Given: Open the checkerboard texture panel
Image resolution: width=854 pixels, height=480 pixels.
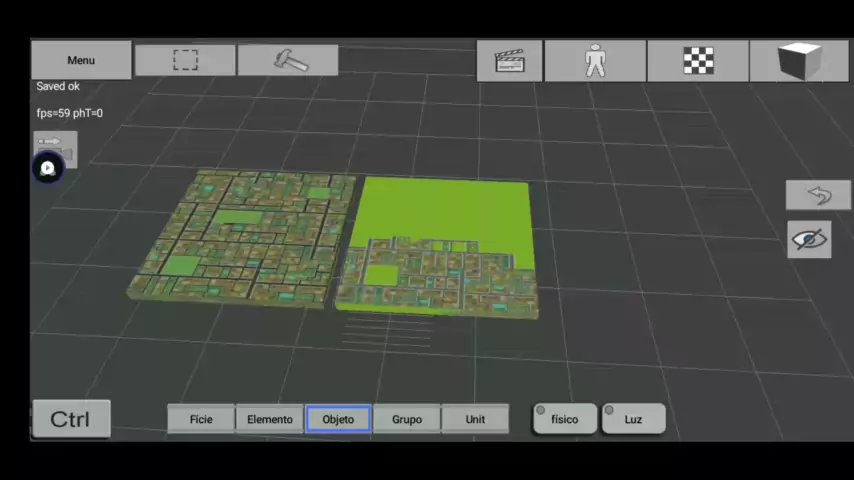Looking at the screenshot, I should (x=698, y=61).
